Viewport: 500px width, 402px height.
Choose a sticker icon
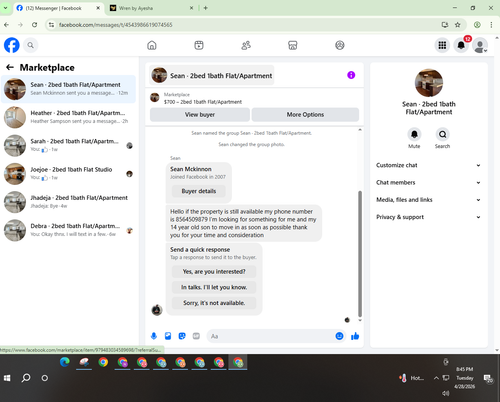pos(182,336)
